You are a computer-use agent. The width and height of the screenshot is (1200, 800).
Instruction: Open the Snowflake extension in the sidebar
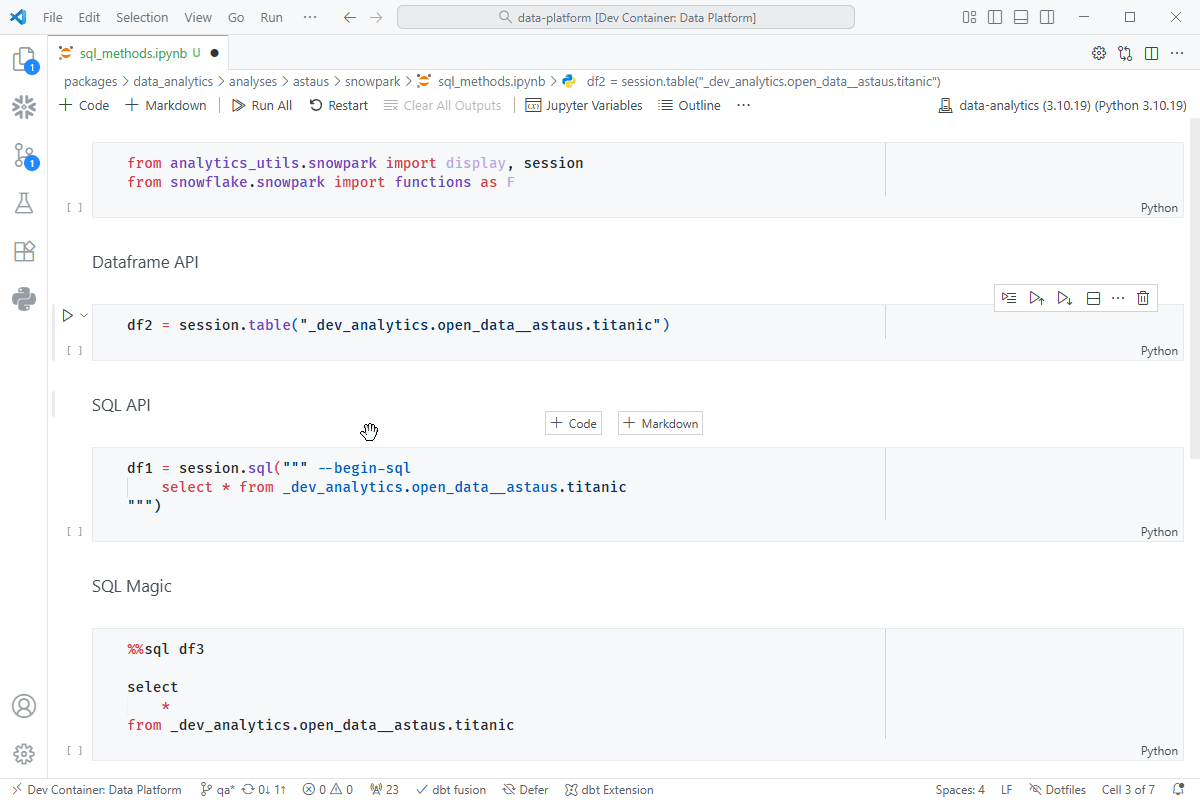point(24,108)
